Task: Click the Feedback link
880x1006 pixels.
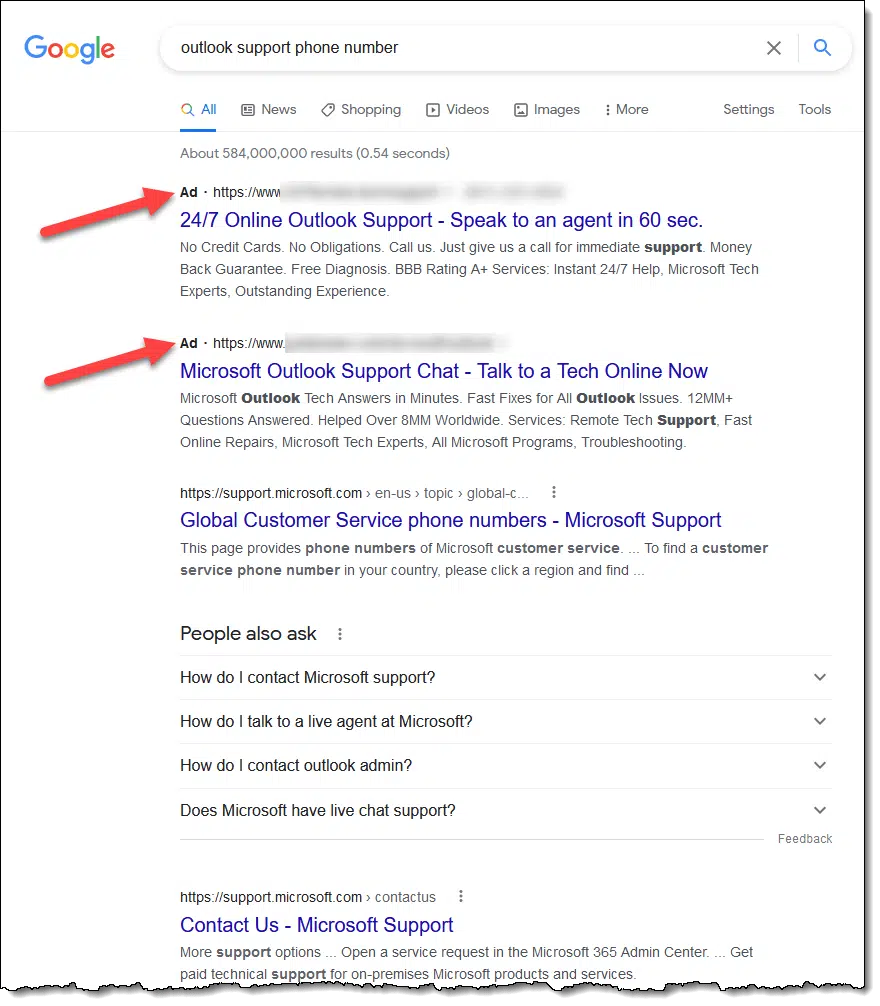Action: point(805,839)
